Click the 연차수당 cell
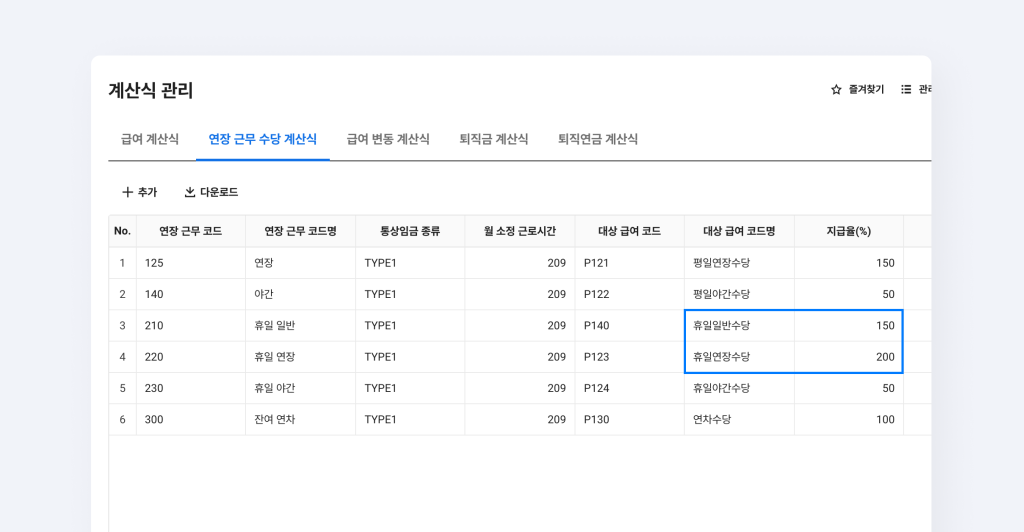The image size is (1024, 532). pos(739,420)
